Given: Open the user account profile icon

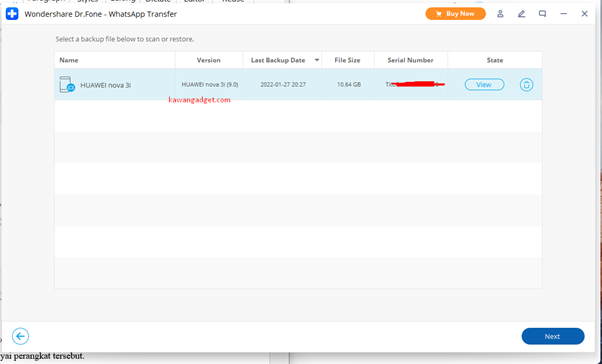Looking at the screenshot, I should click(x=500, y=14).
